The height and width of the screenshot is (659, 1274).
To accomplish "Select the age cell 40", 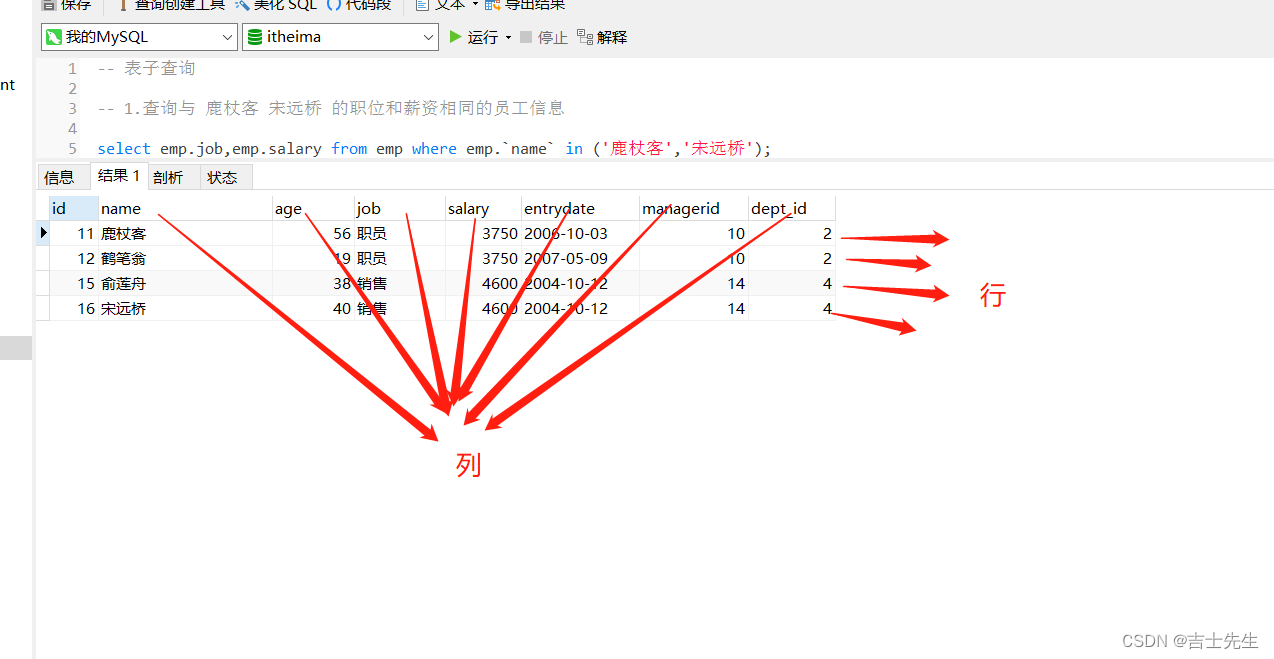I will (x=313, y=308).
